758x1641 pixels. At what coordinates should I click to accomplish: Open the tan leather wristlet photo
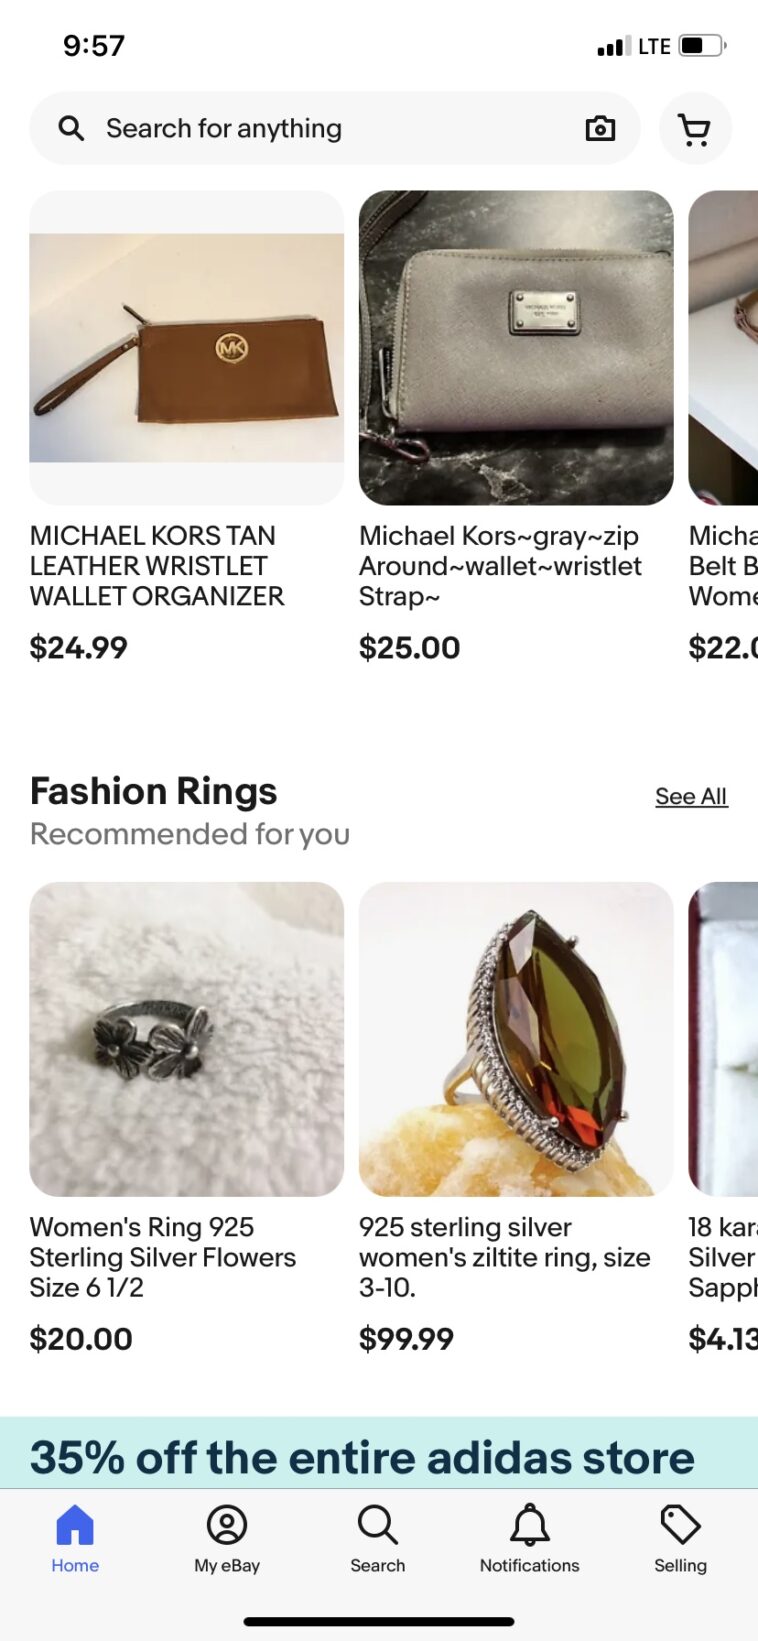point(187,348)
